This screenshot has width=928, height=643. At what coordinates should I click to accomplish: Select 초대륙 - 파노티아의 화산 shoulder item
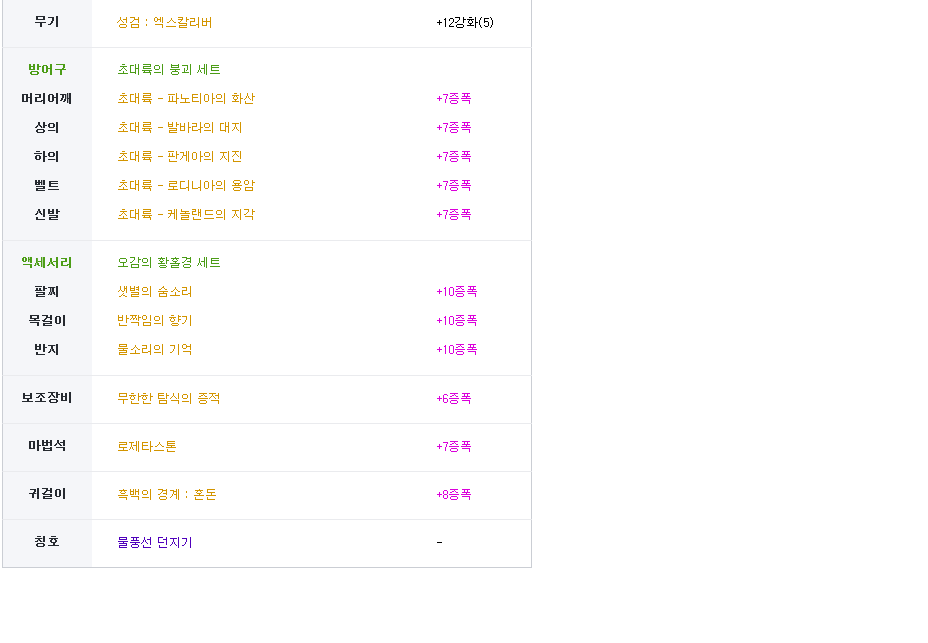186,98
